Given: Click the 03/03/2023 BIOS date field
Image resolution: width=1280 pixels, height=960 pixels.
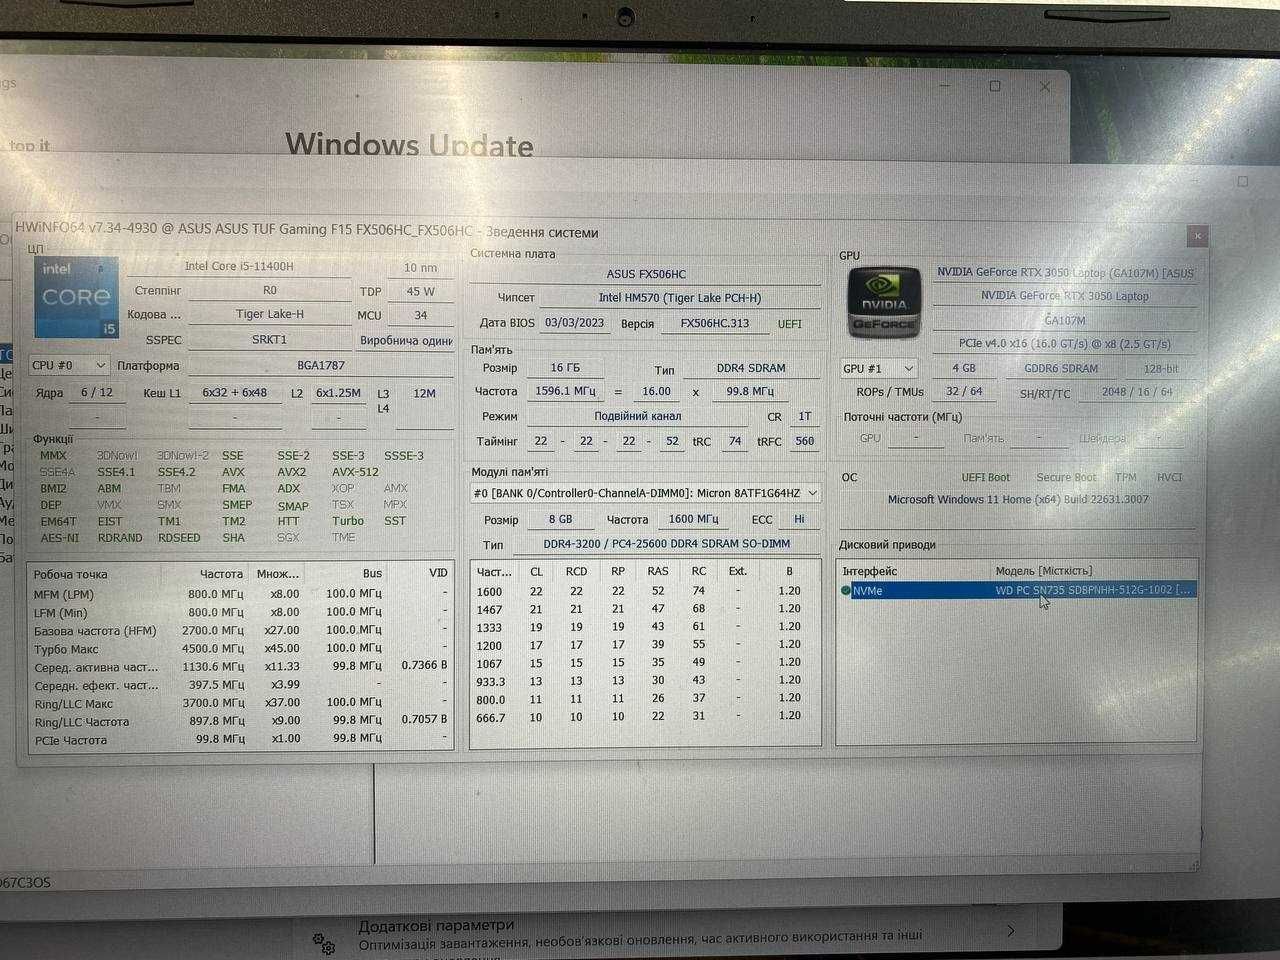Looking at the screenshot, I should [x=574, y=323].
